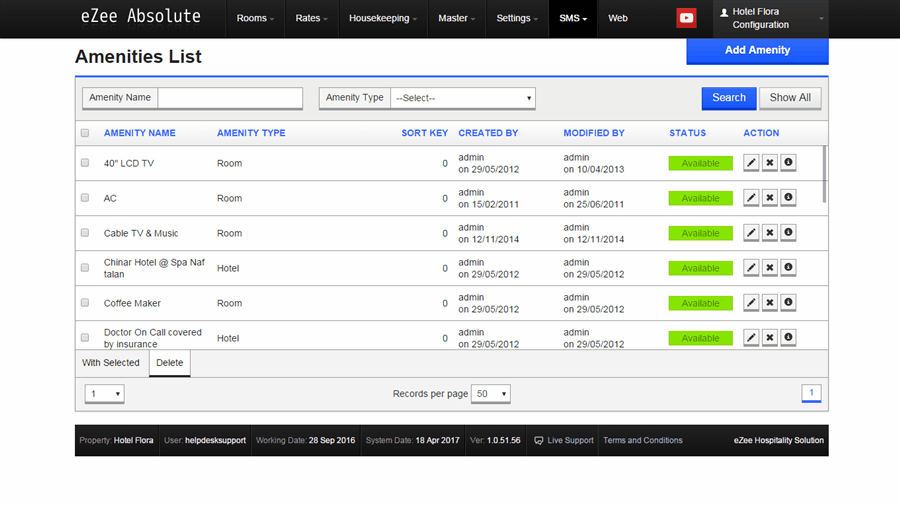900x505 pixels.
Task: Open the Amenity Type select dropdown
Action: 463,98
